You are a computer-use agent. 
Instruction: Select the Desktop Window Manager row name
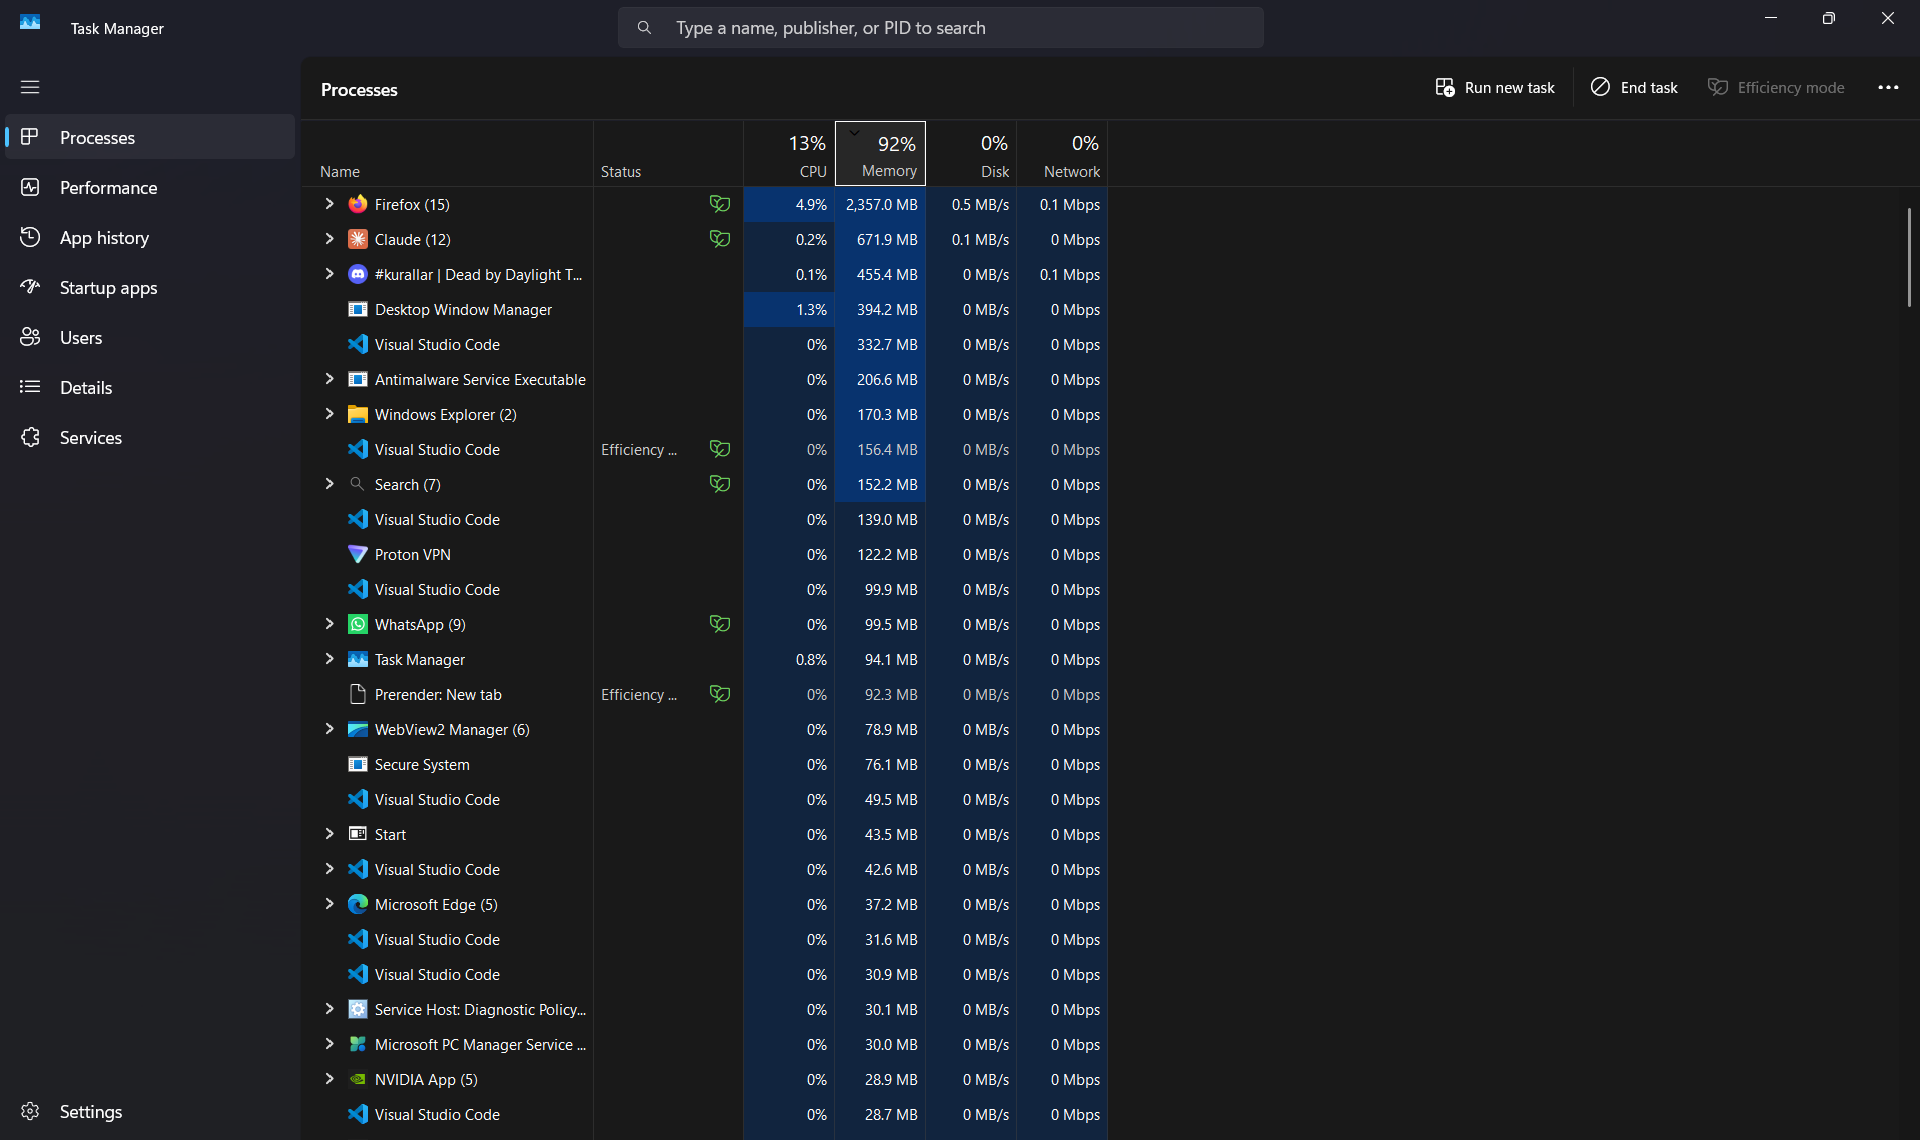pos(463,309)
